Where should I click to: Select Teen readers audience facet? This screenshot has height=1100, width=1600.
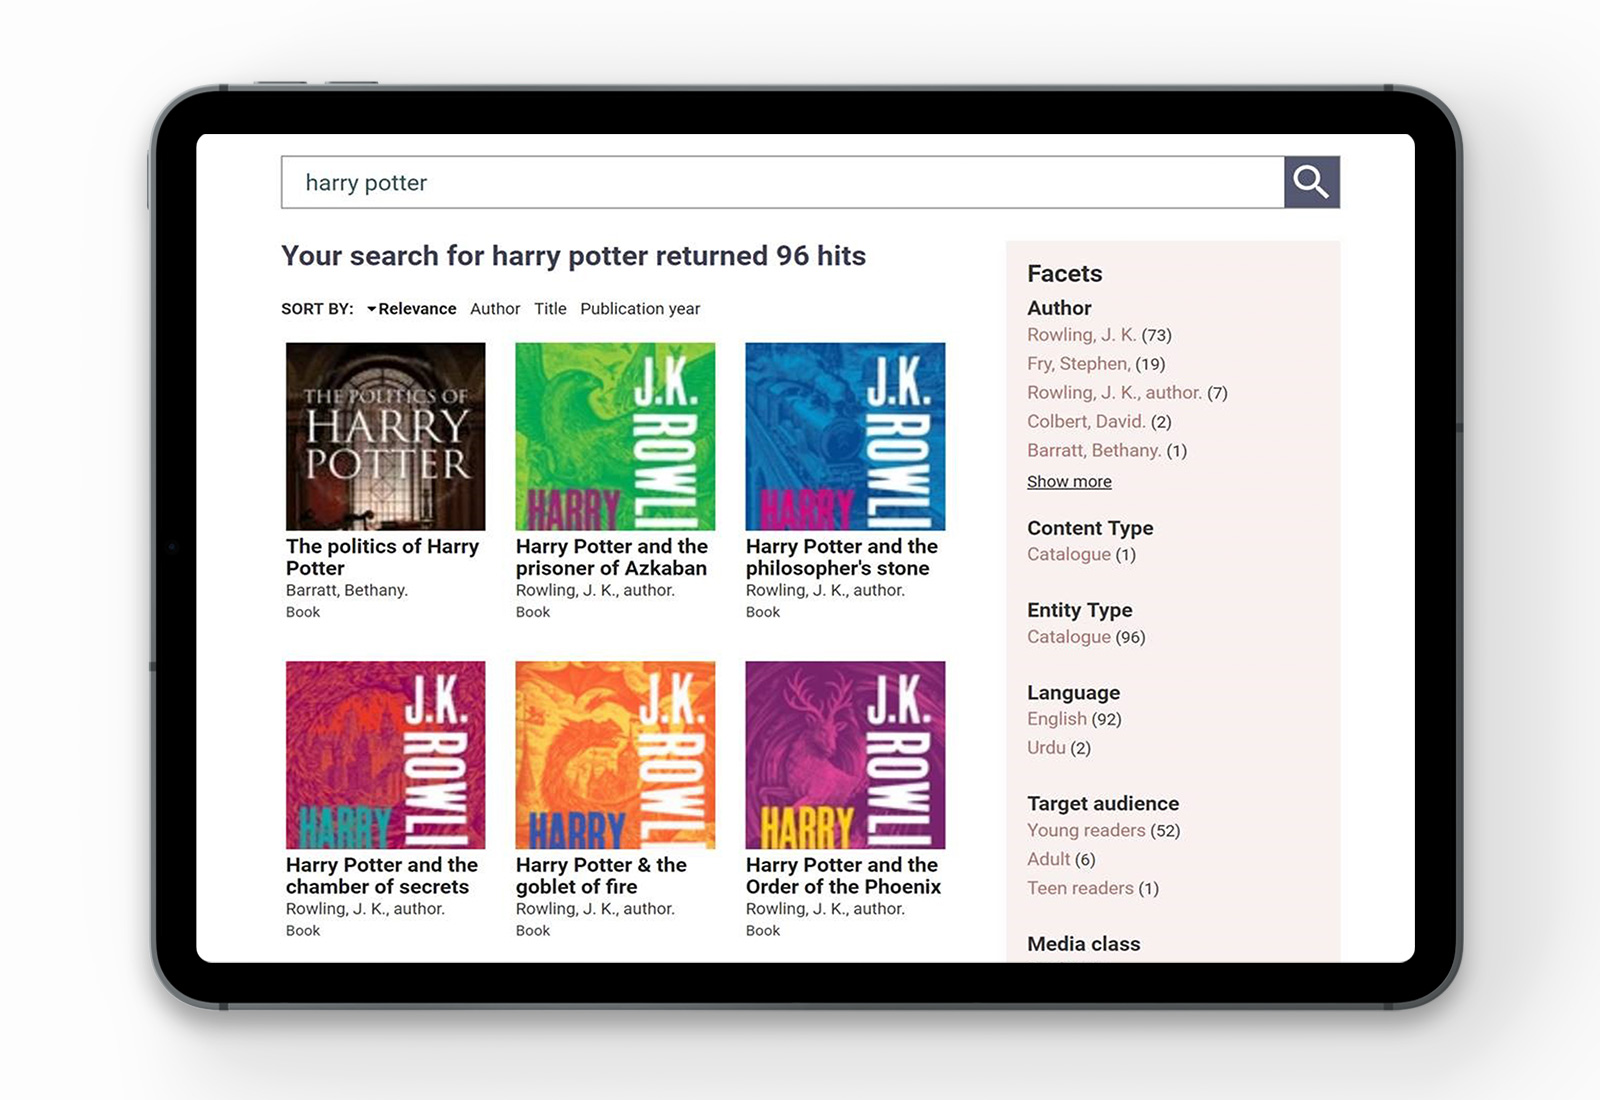1080,889
